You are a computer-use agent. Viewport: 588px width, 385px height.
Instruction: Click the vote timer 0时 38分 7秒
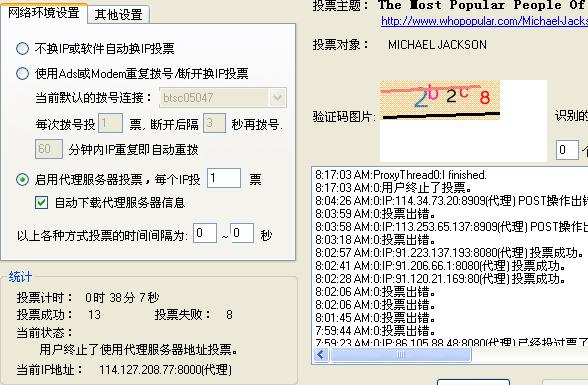click(122, 298)
